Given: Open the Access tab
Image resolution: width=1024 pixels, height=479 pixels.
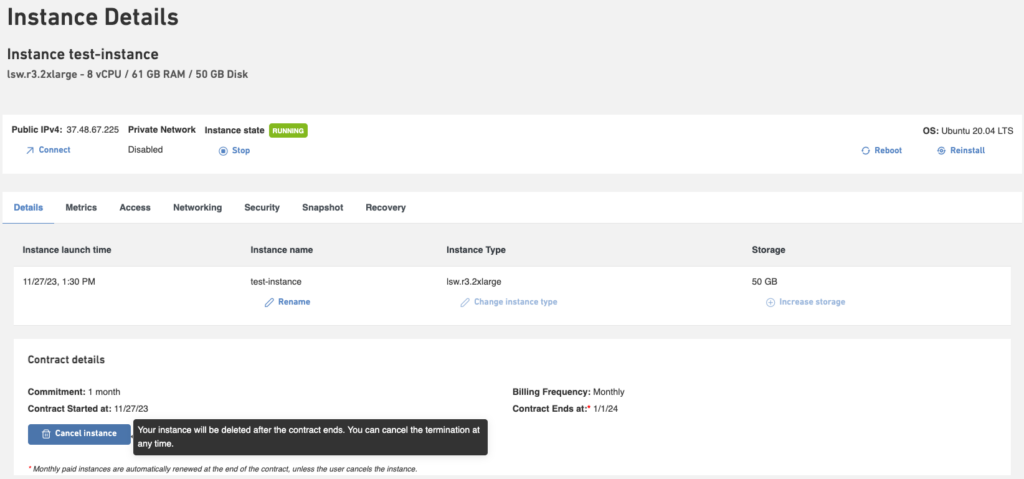Looking at the screenshot, I should (x=135, y=208).
